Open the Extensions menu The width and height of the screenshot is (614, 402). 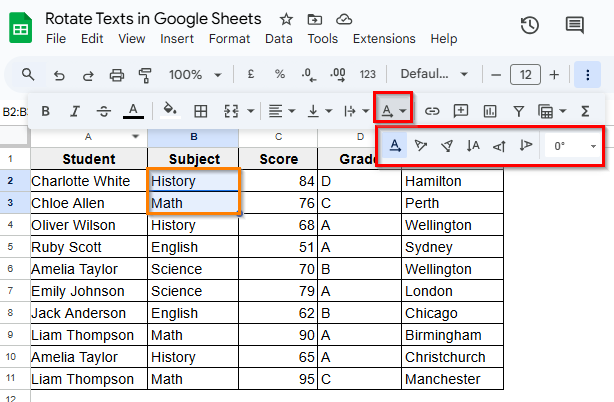pyautogui.click(x=384, y=39)
